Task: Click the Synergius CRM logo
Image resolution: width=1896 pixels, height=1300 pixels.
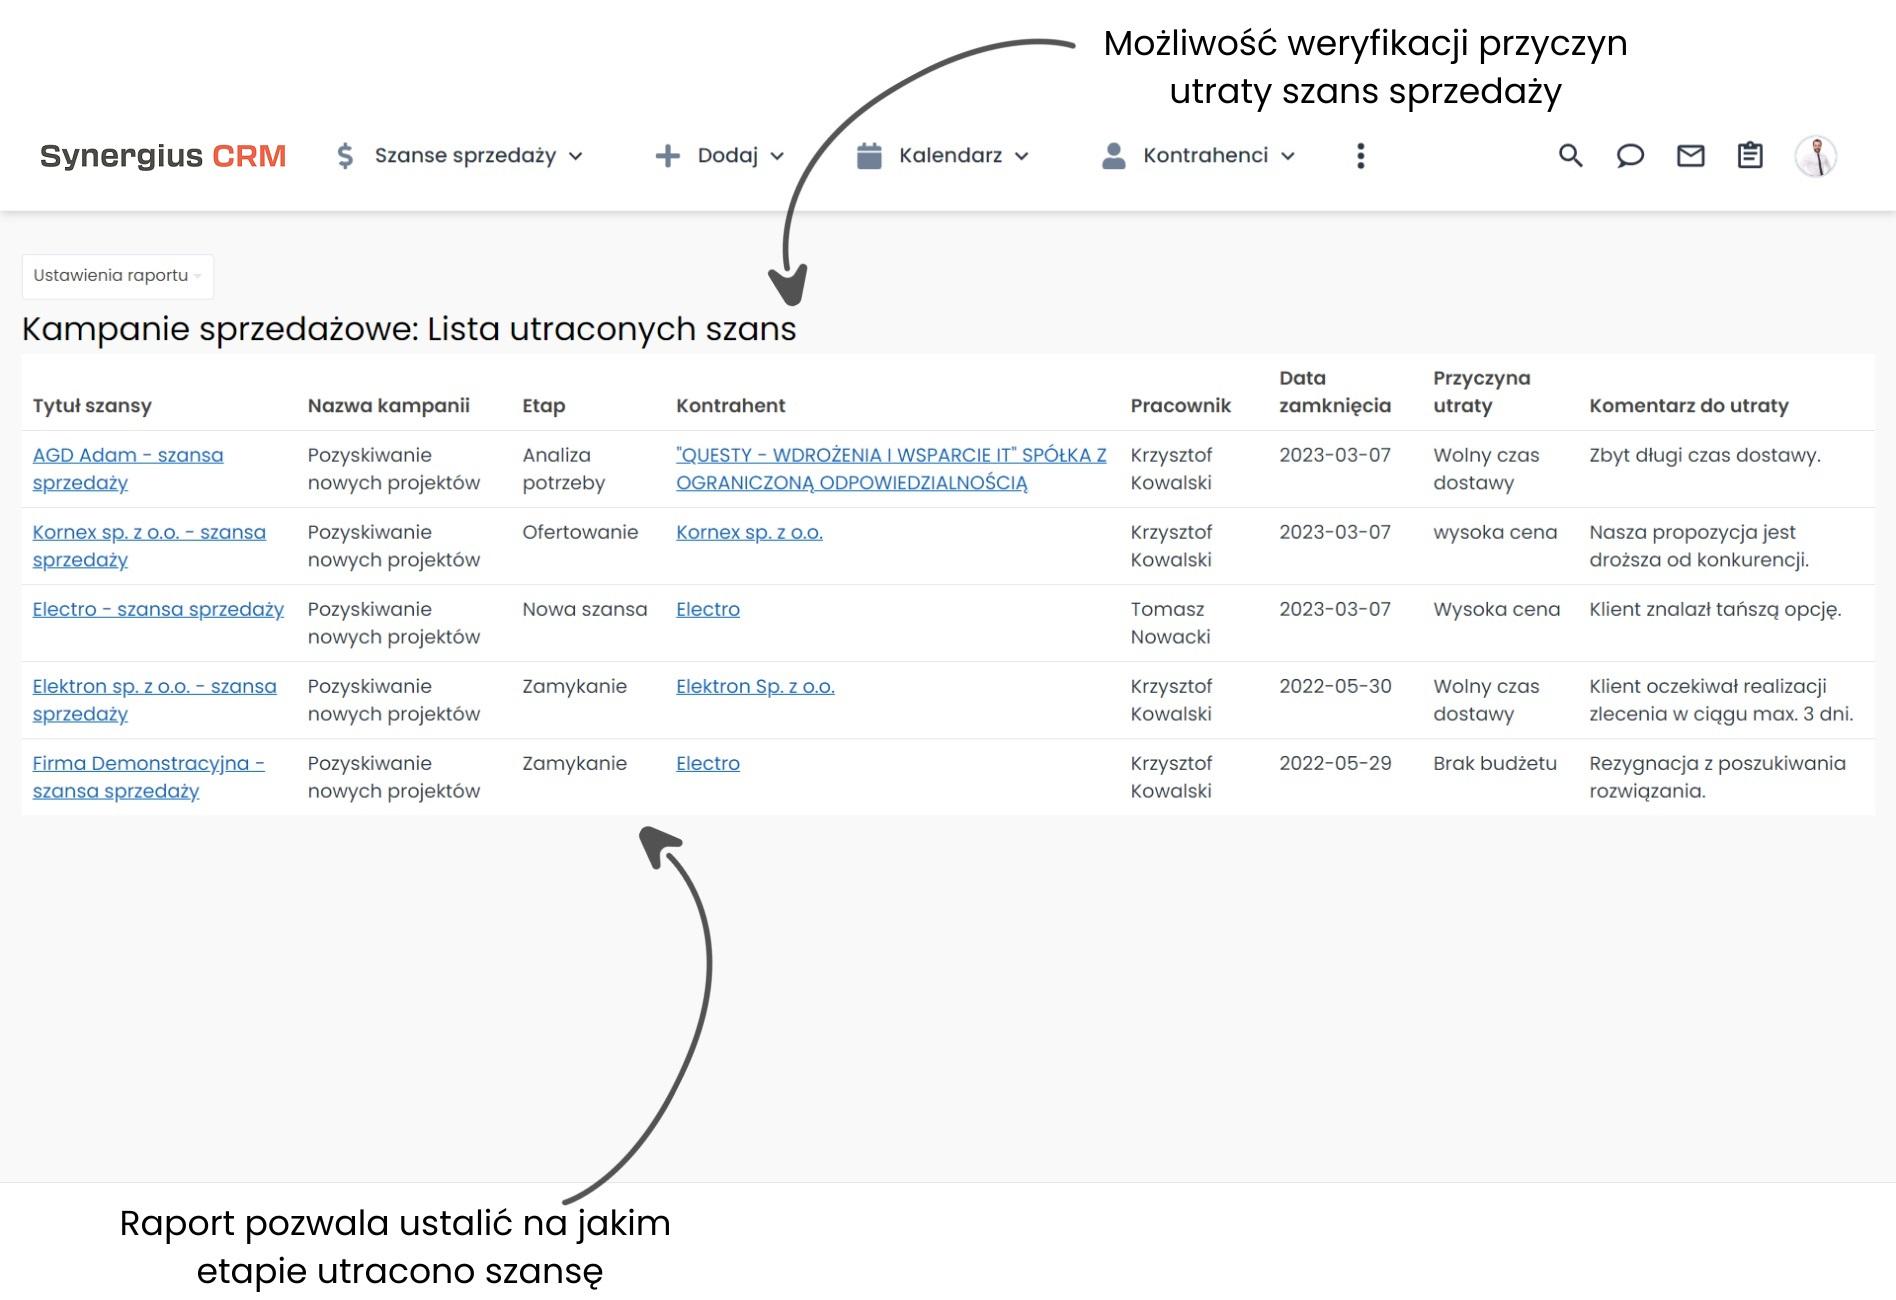Action: 163,155
